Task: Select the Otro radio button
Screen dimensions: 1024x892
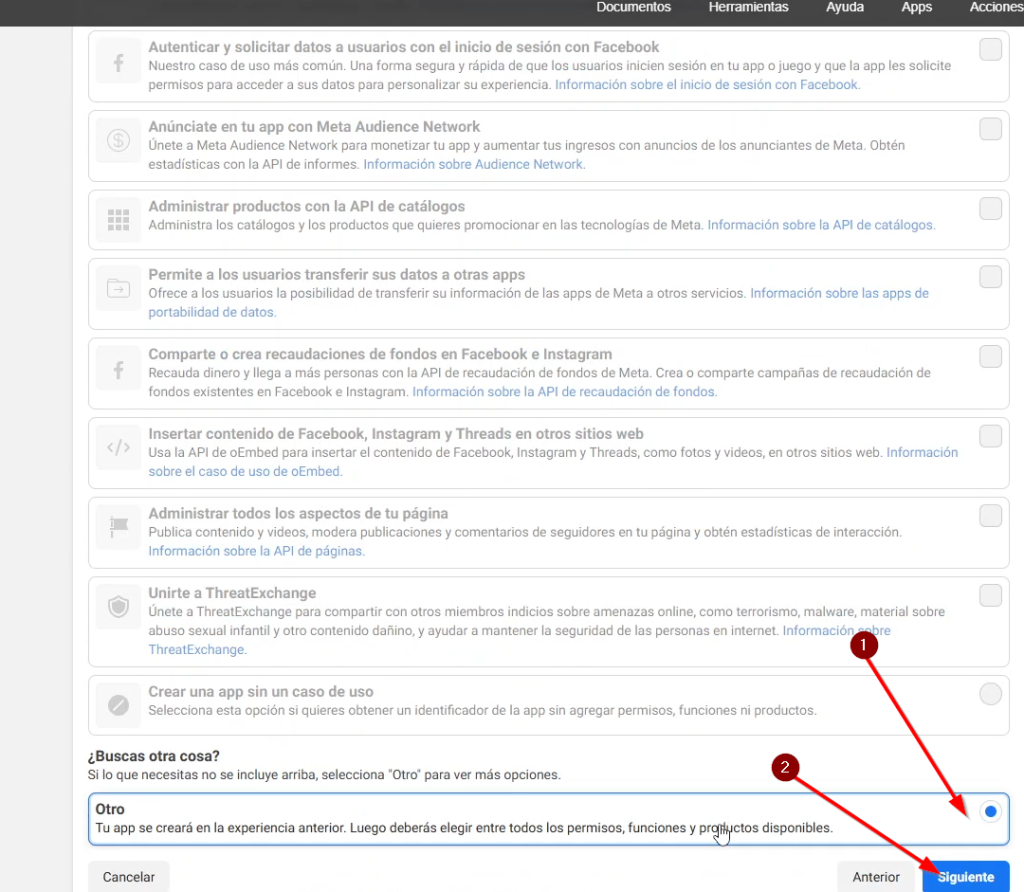Action: coord(990,812)
